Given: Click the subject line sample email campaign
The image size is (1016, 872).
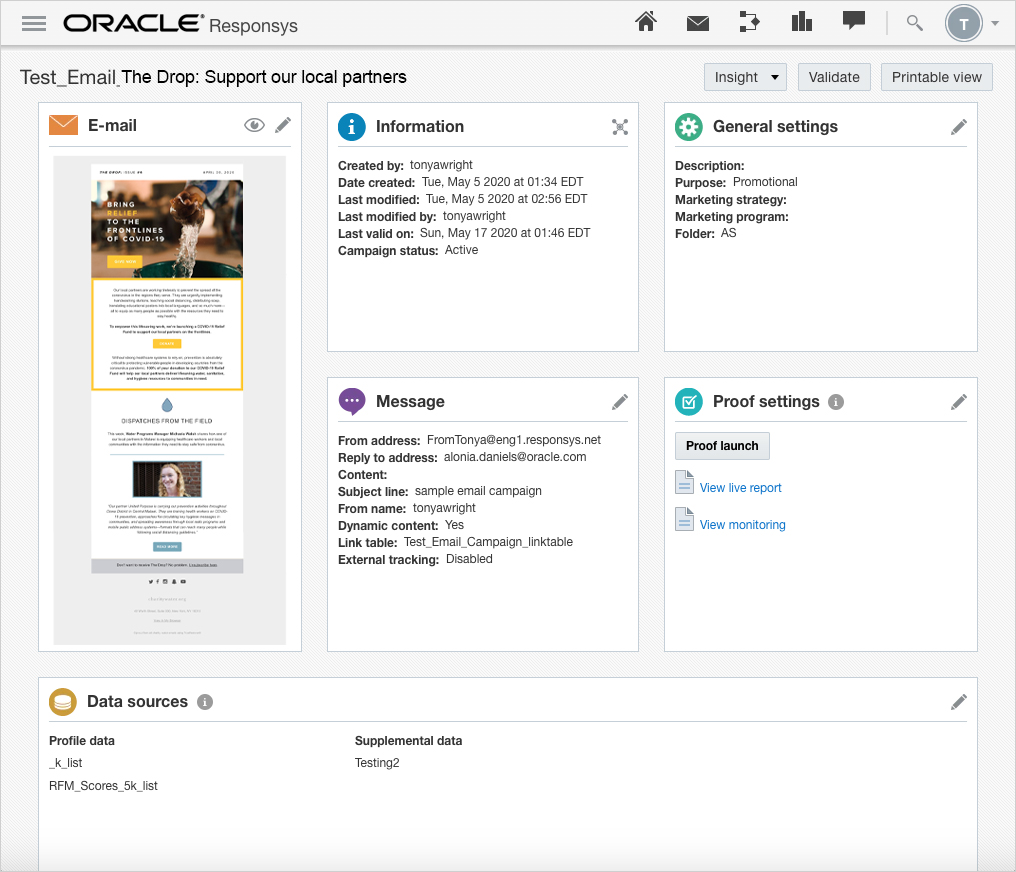Looking at the screenshot, I should 478,491.
